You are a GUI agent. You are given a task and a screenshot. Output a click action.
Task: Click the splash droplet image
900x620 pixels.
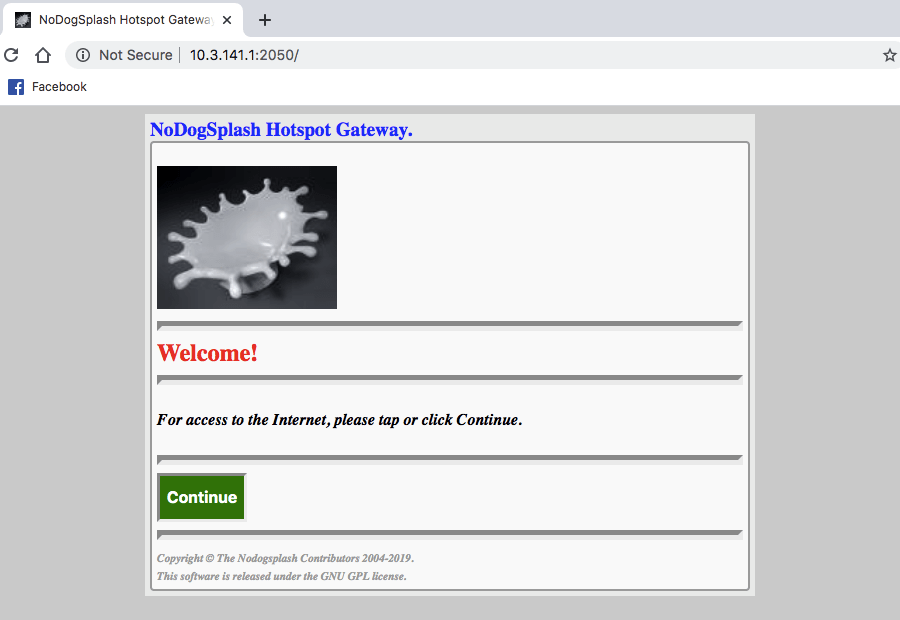coord(246,237)
